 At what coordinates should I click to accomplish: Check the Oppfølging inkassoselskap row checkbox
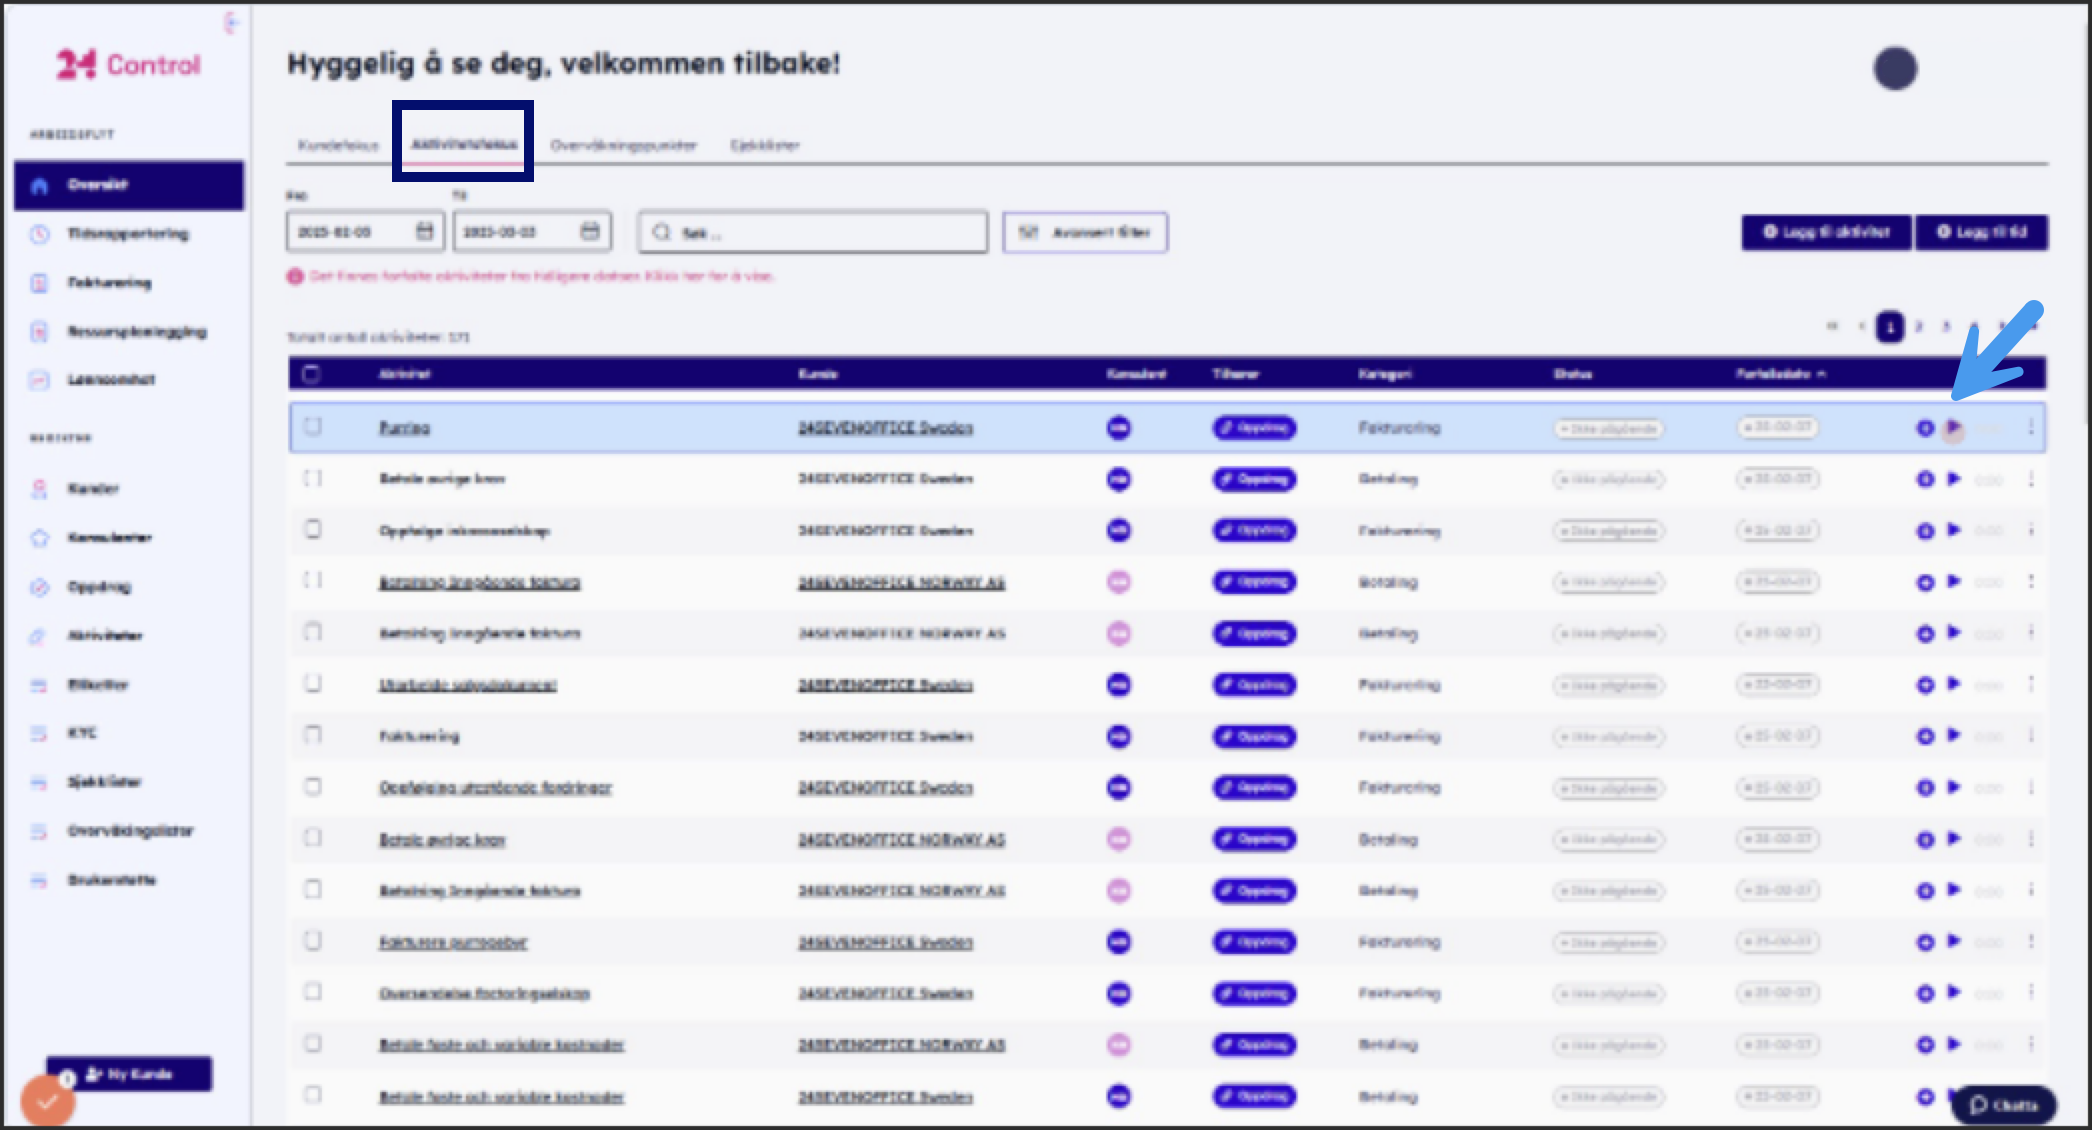(x=313, y=530)
